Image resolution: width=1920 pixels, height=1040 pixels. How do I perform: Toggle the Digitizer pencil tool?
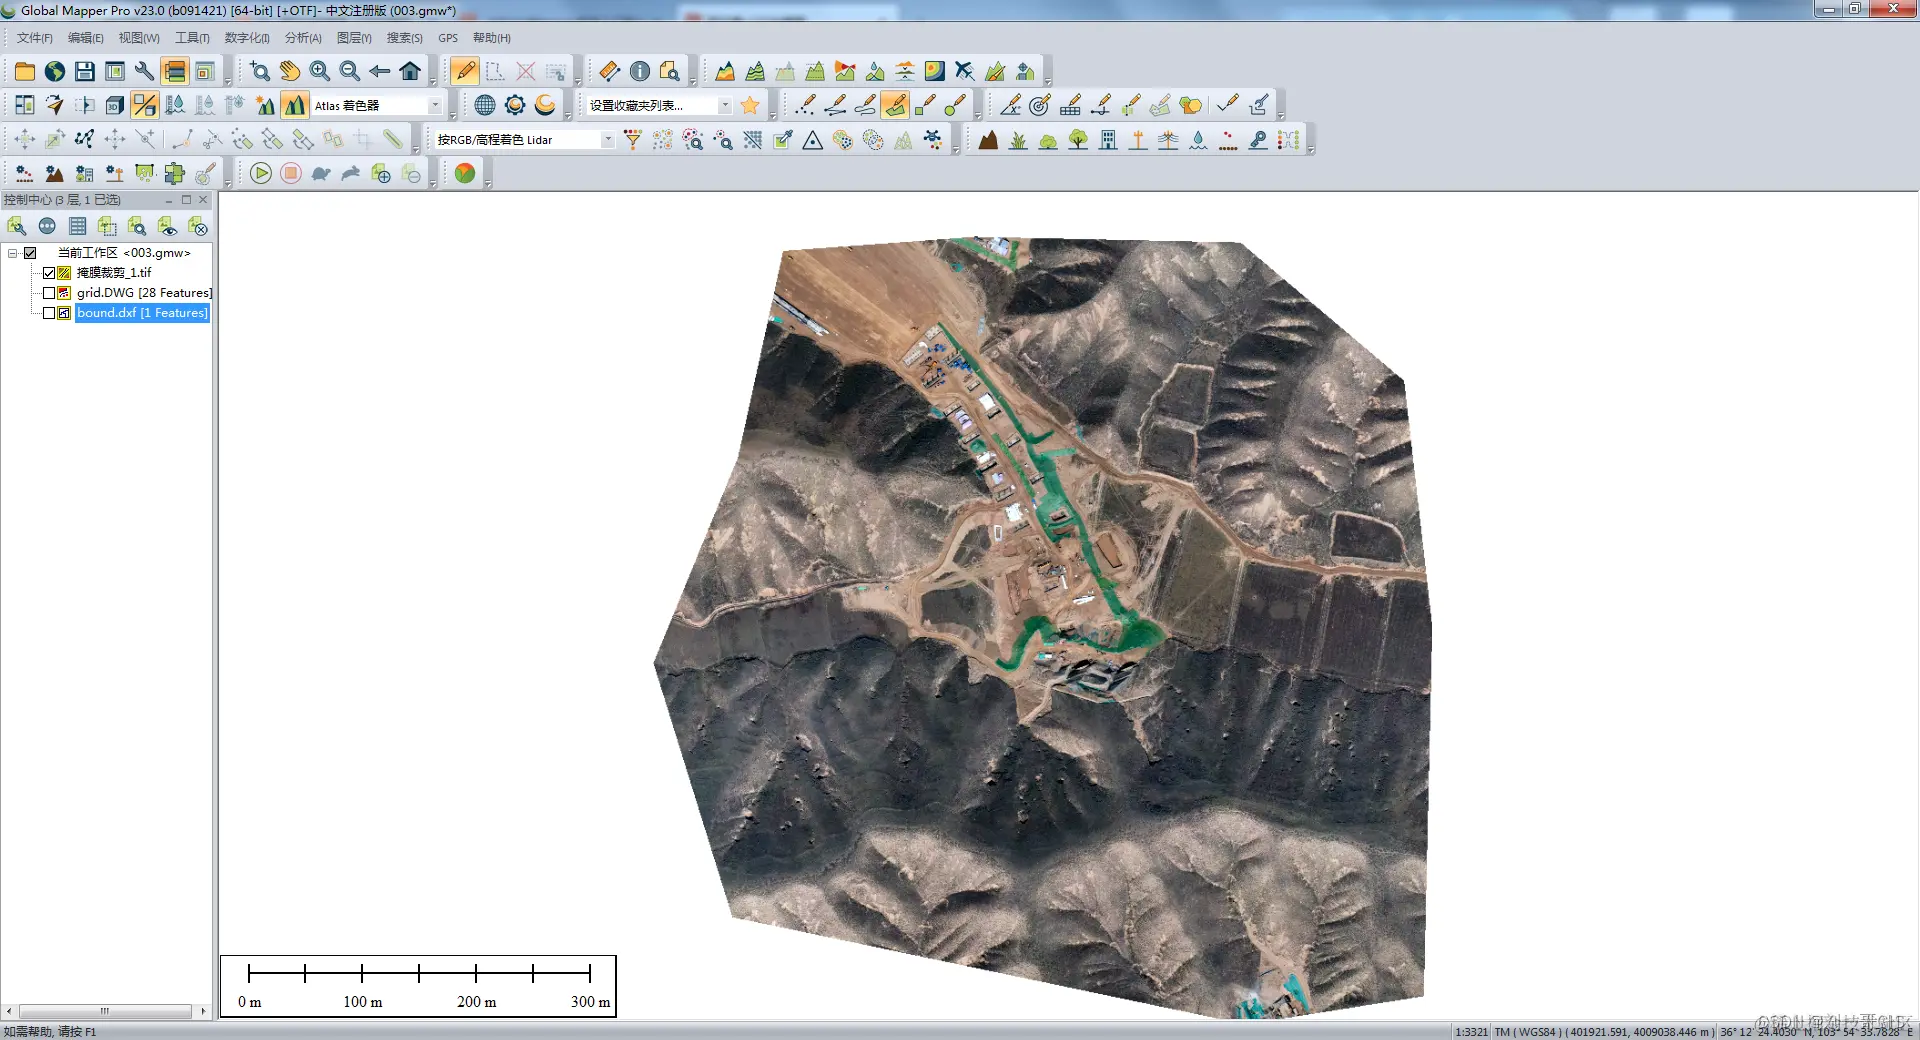465,71
